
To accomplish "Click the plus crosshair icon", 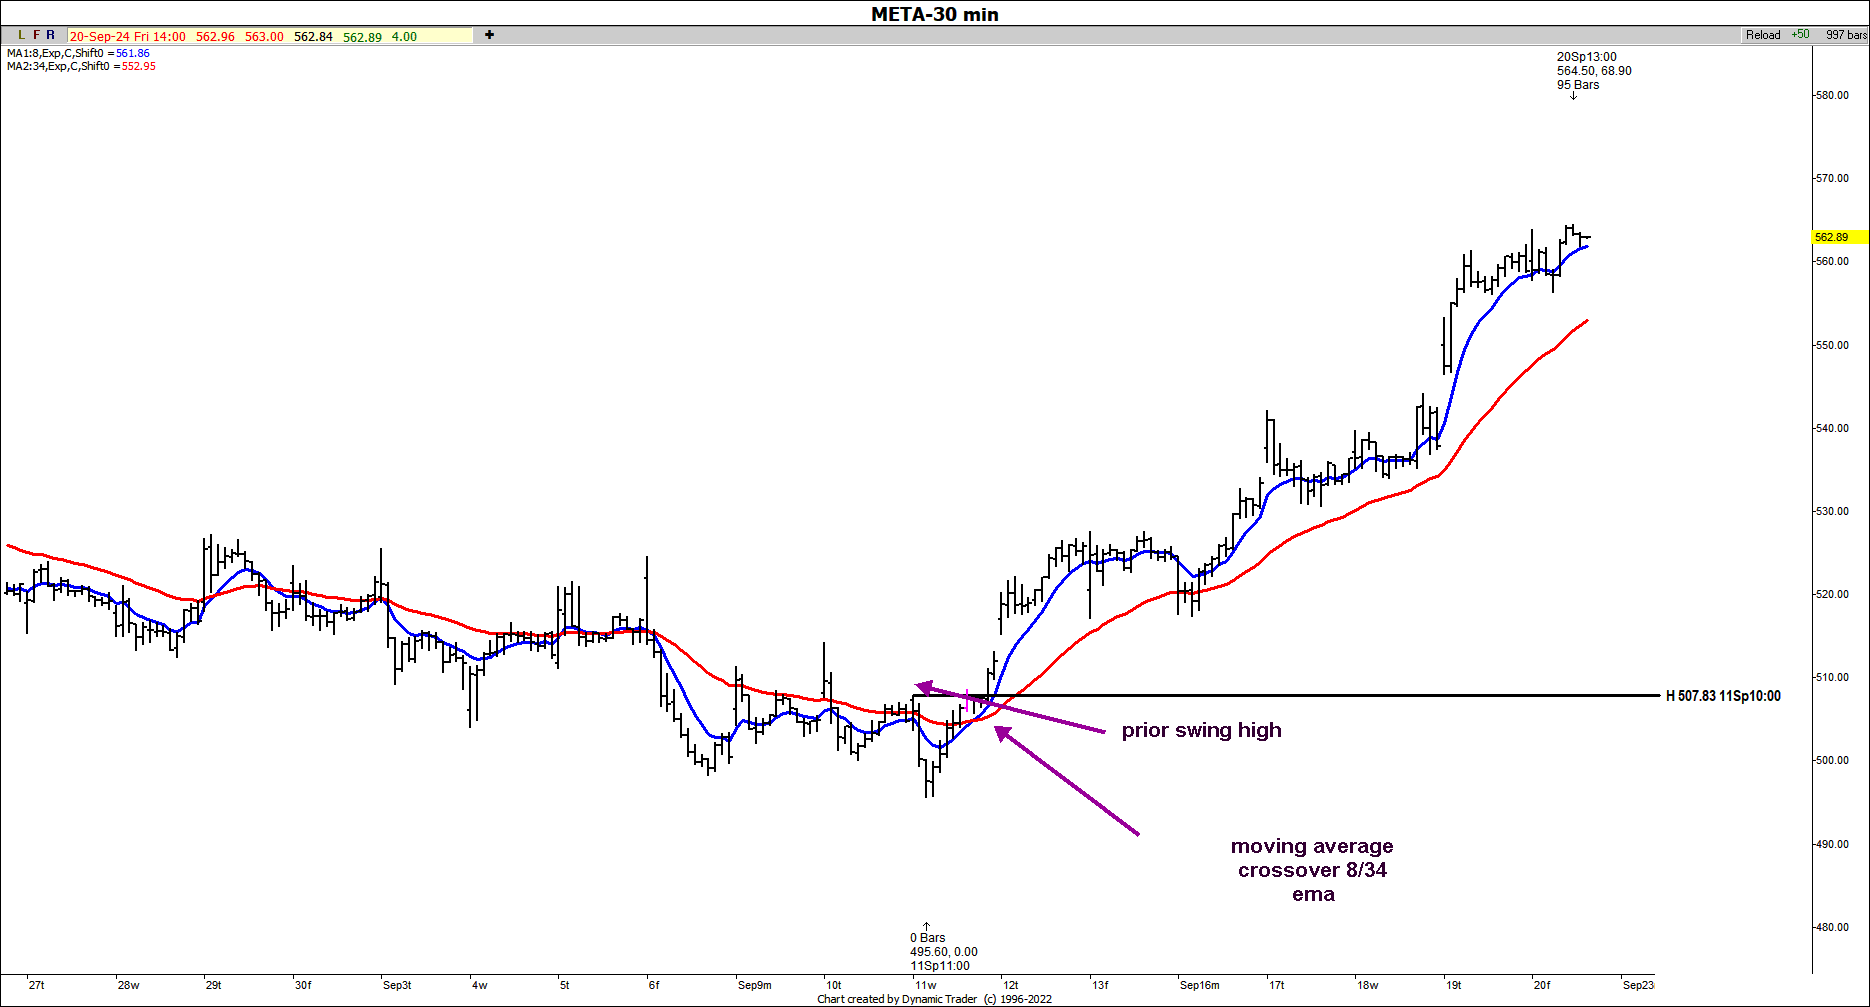I will click(489, 35).
